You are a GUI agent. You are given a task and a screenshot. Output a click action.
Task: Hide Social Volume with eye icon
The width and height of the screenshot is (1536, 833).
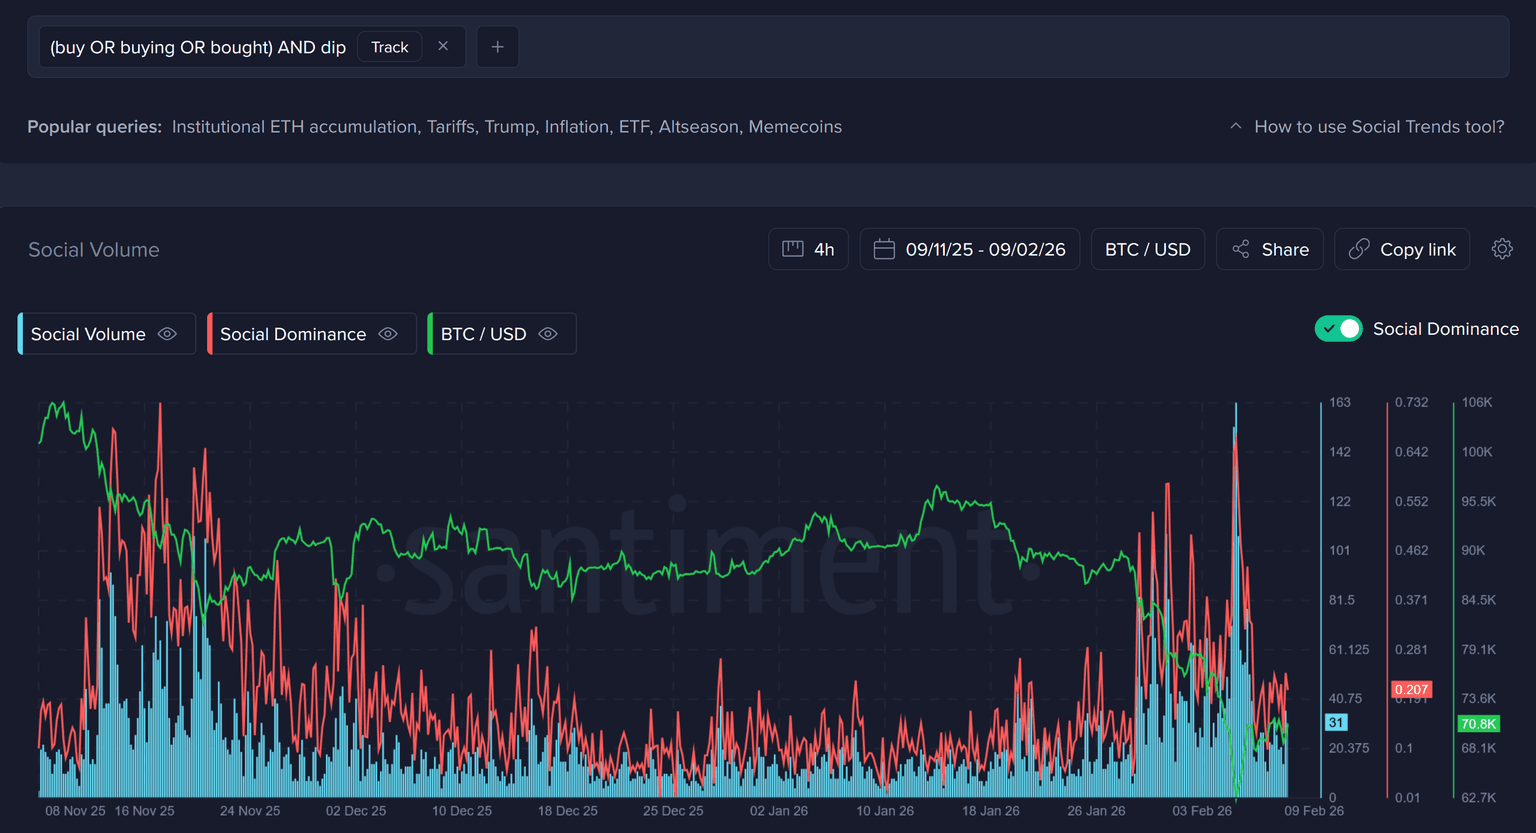click(x=168, y=334)
